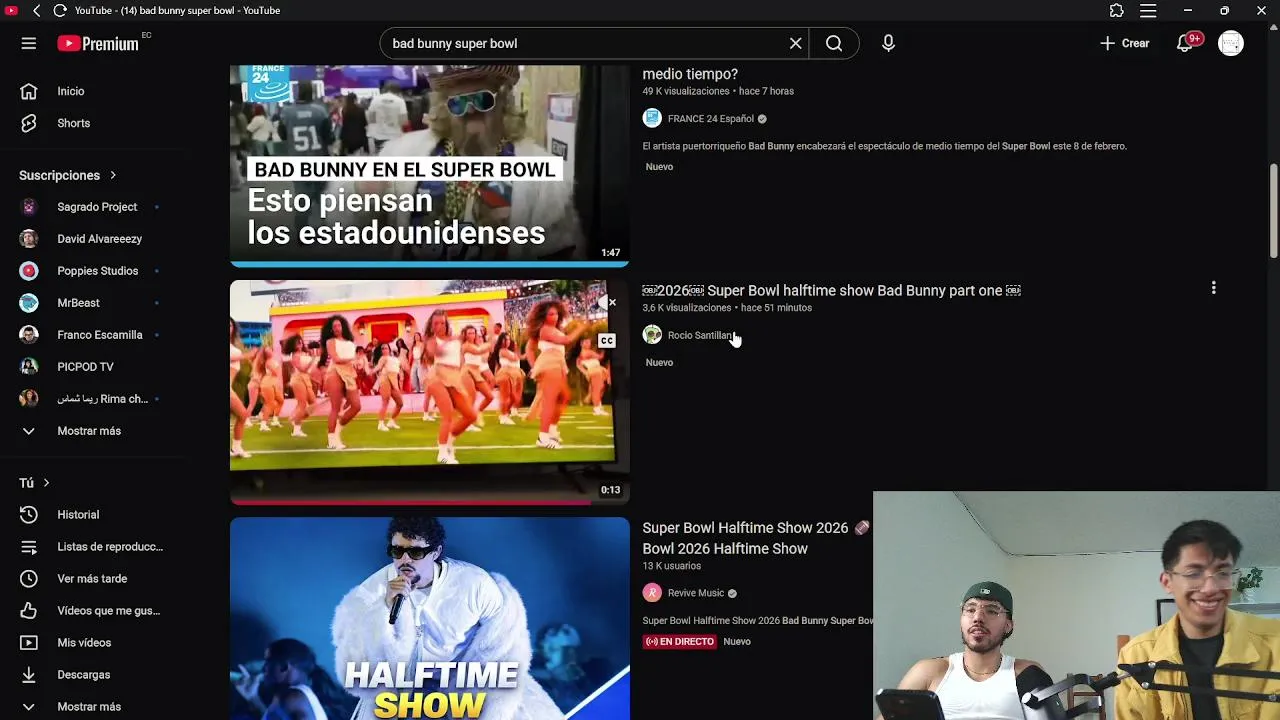Open the notifications bell

(1185, 43)
